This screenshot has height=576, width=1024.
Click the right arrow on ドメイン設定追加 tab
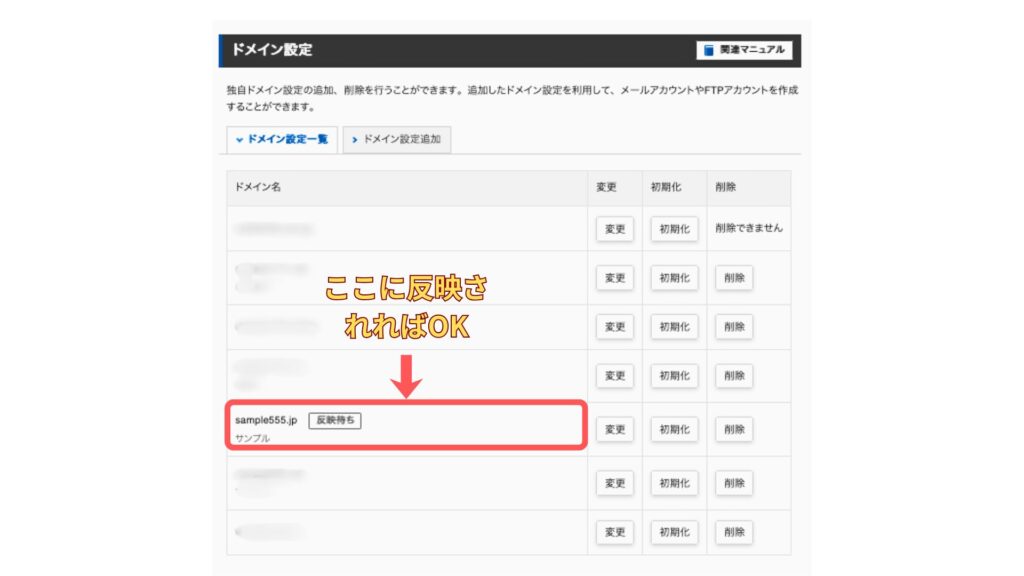(355, 140)
